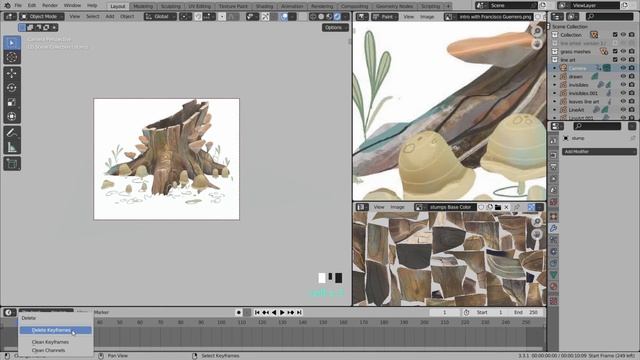Select the Scale tool in left toolbar
The width and height of the screenshot is (640, 360).
tap(12, 102)
